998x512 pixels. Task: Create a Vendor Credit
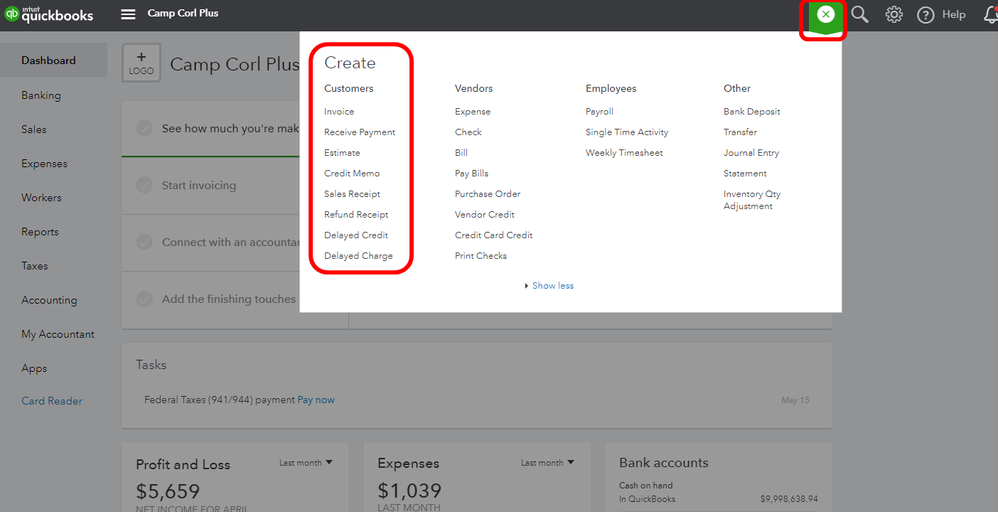point(484,215)
